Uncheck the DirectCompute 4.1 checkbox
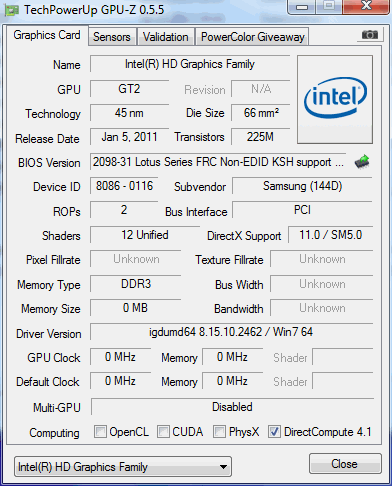392x486 pixels. click(x=274, y=431)
